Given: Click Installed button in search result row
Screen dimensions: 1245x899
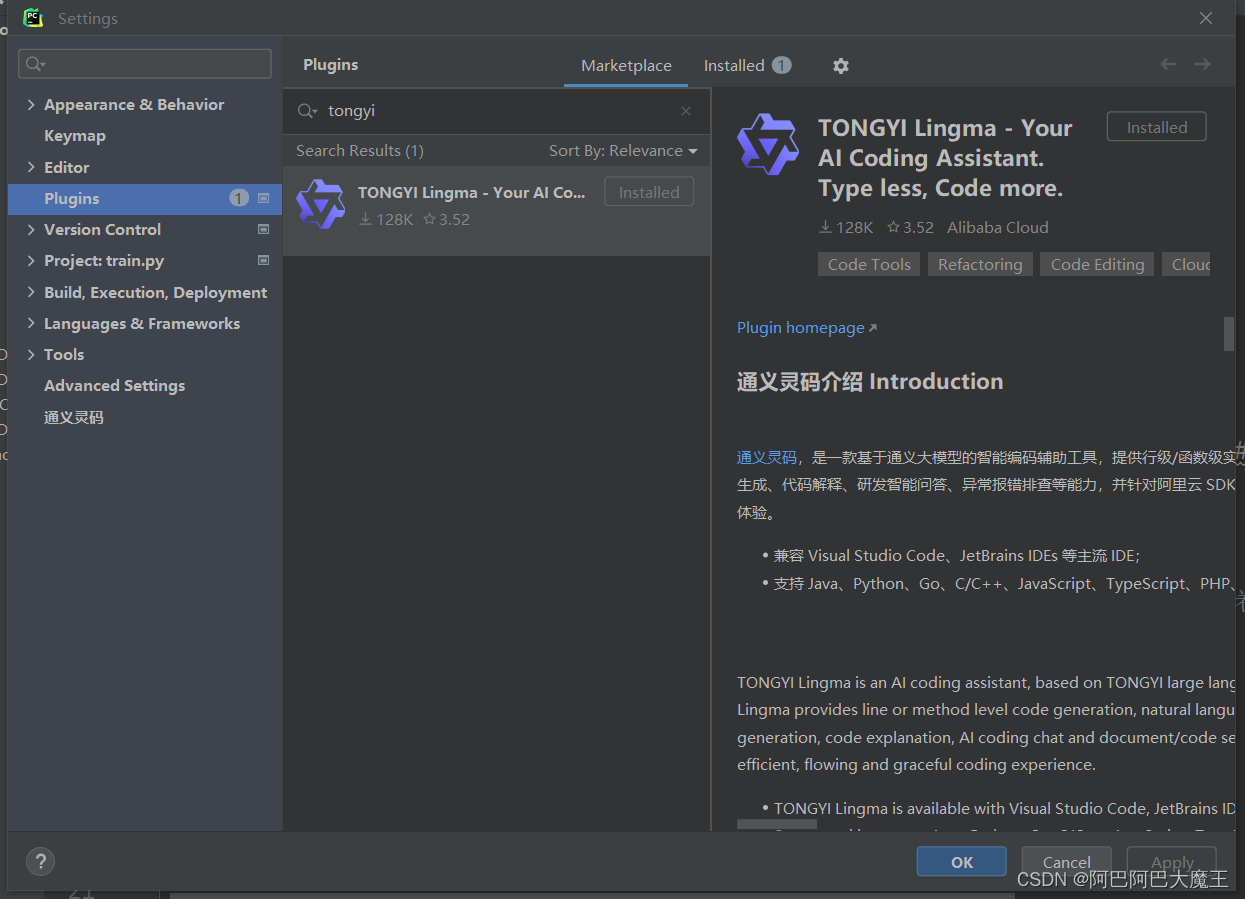Looking at the screenshot, I should (x=649, y=192).
